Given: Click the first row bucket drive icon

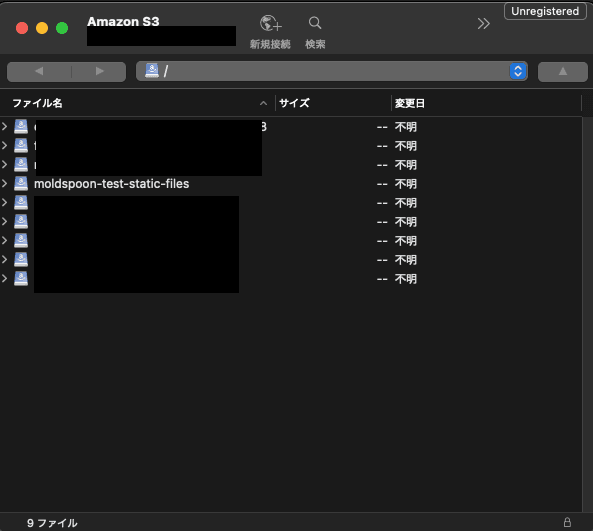Looking at the screenshot, I should (21, 126).
